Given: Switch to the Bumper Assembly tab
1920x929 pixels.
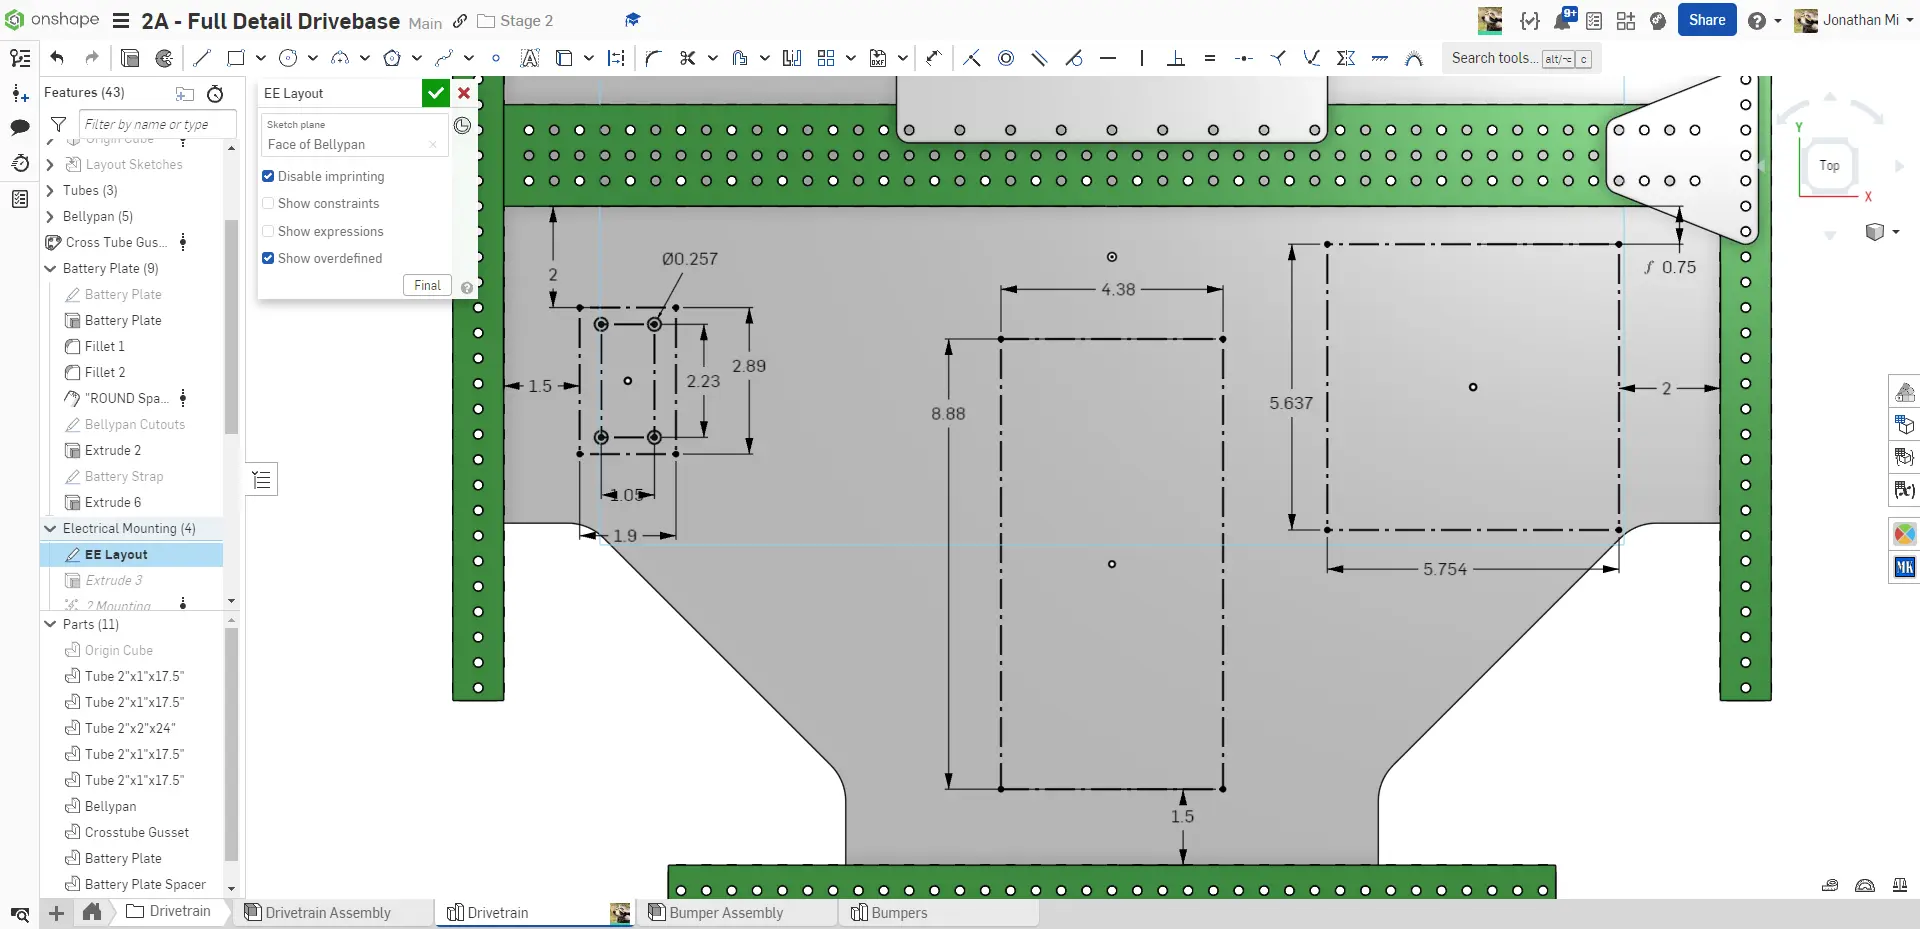Looking at the screenshot, I should [726, 912].
